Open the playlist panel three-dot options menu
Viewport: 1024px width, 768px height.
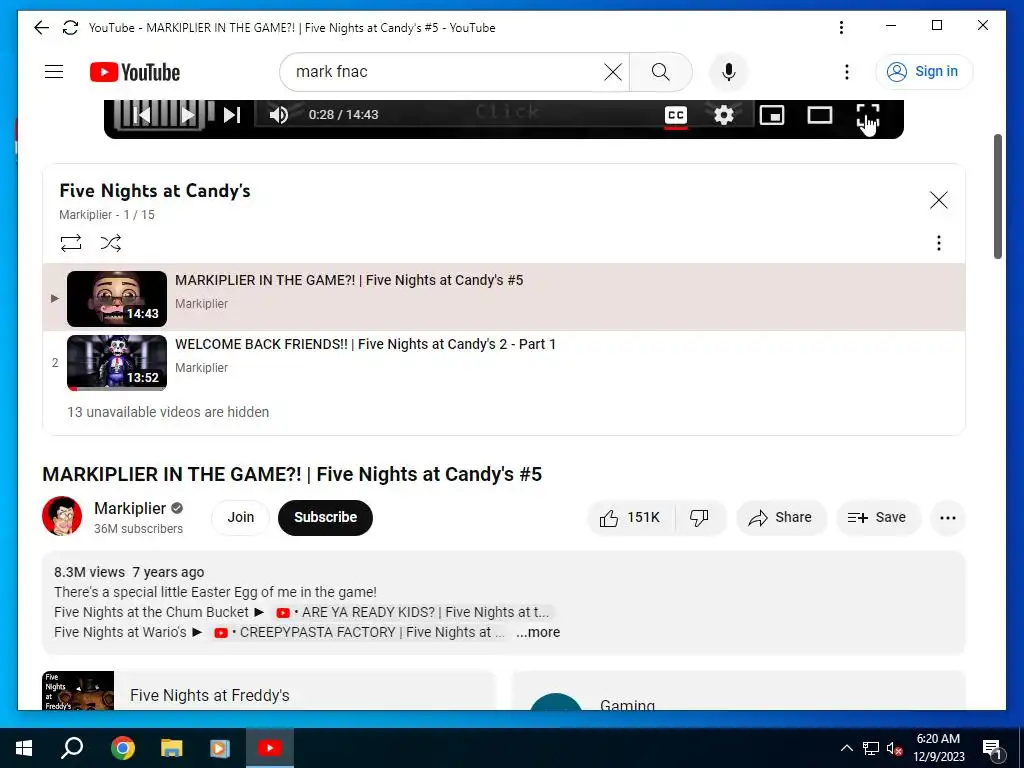pos(938,243)
